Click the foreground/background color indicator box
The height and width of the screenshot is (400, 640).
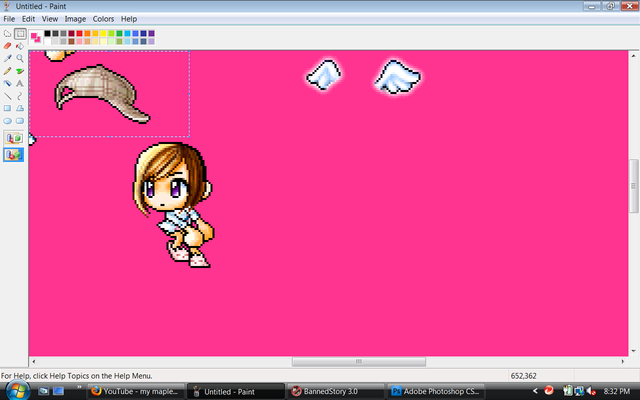click(36, 38)
